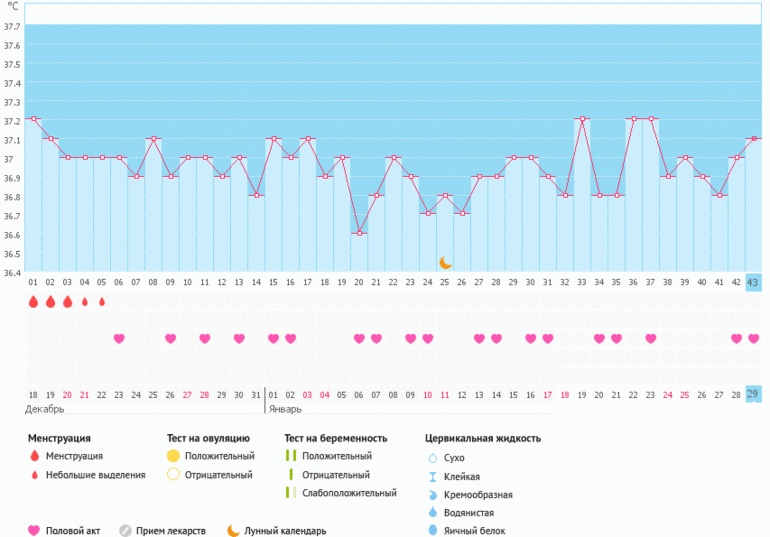Select the Половой акт heart legend icon

click(x=34, y=531)
